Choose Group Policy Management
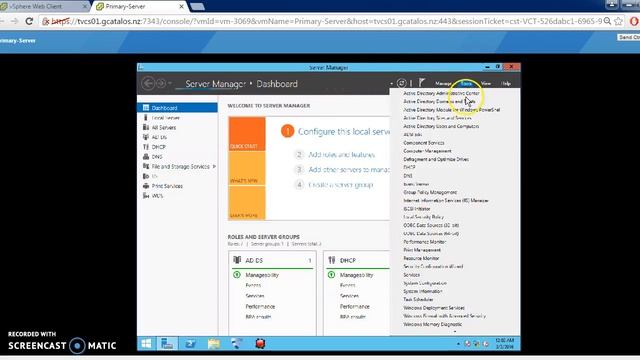 [430, 192]
